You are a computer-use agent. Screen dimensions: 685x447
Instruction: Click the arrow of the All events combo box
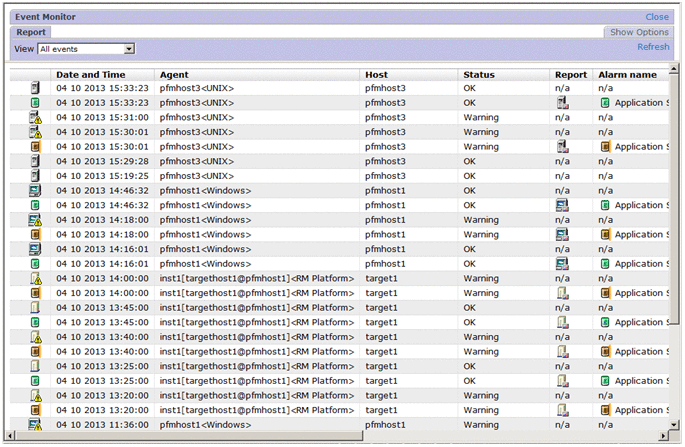tap(129, 48)
